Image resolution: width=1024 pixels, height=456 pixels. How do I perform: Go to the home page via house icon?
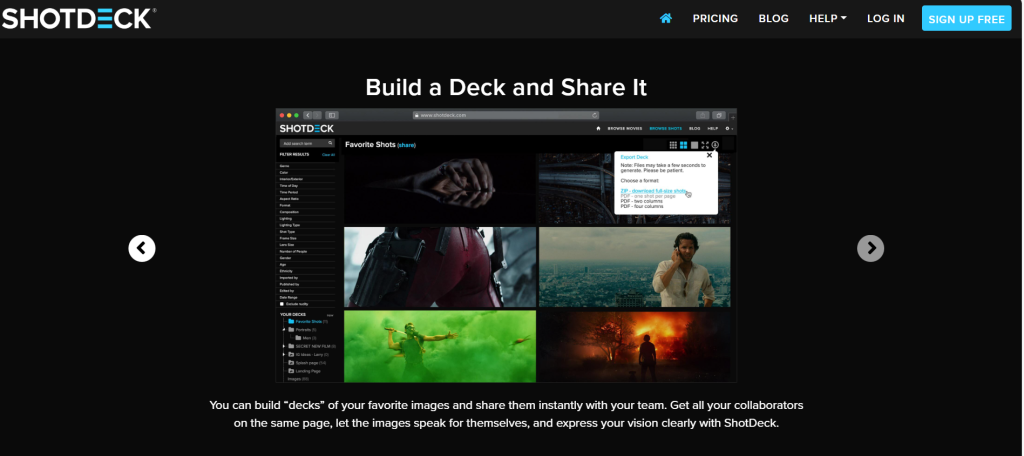tap(665, 18)
